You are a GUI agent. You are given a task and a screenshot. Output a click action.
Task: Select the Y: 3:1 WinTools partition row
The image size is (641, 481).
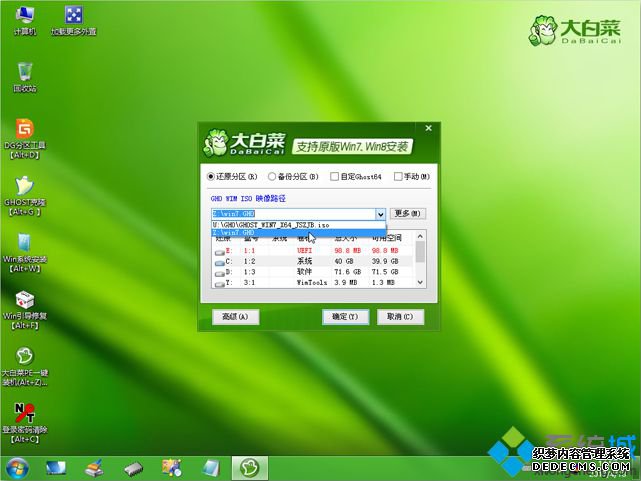coord(314,282)
